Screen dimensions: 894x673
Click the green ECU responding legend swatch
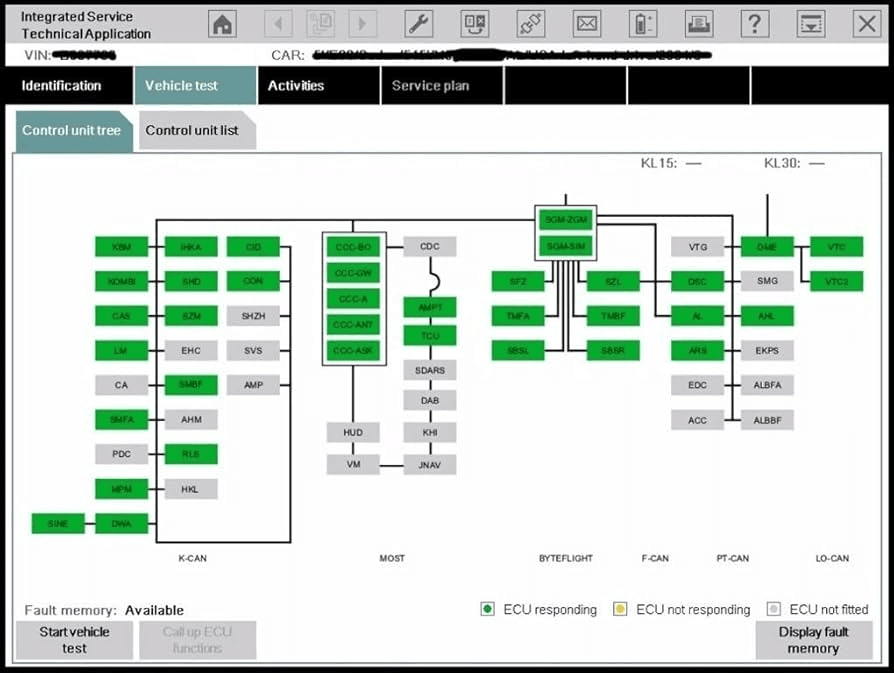(487, 609)
